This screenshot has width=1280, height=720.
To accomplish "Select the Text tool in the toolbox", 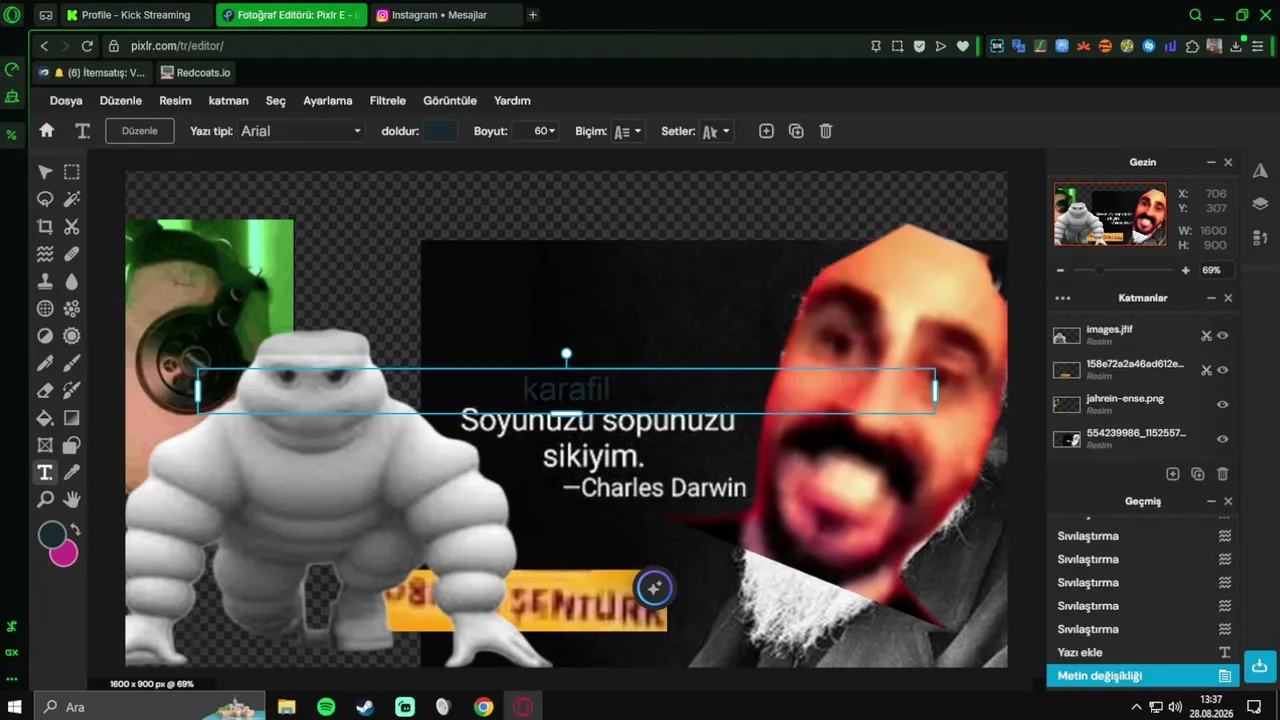I will (x=45, y=472).
